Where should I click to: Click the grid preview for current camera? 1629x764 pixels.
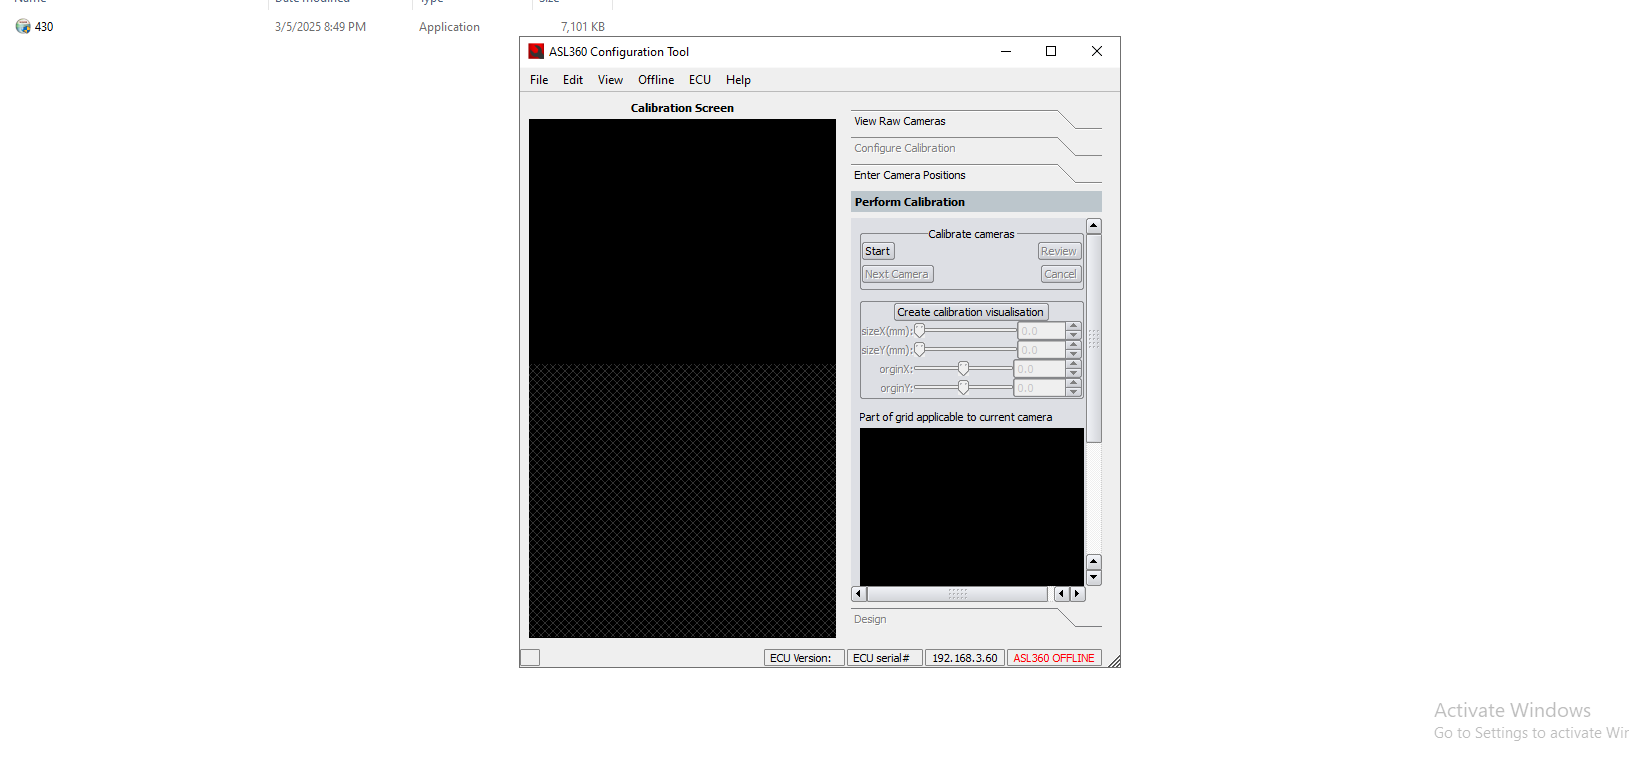pyautogui.click(x=972, y=507)
